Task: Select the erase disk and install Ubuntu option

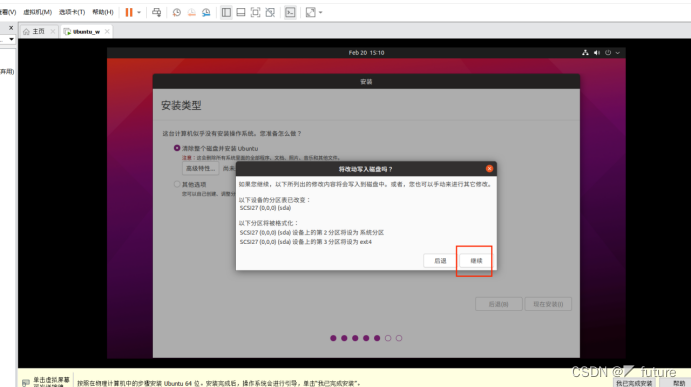Action: point(177,148)
